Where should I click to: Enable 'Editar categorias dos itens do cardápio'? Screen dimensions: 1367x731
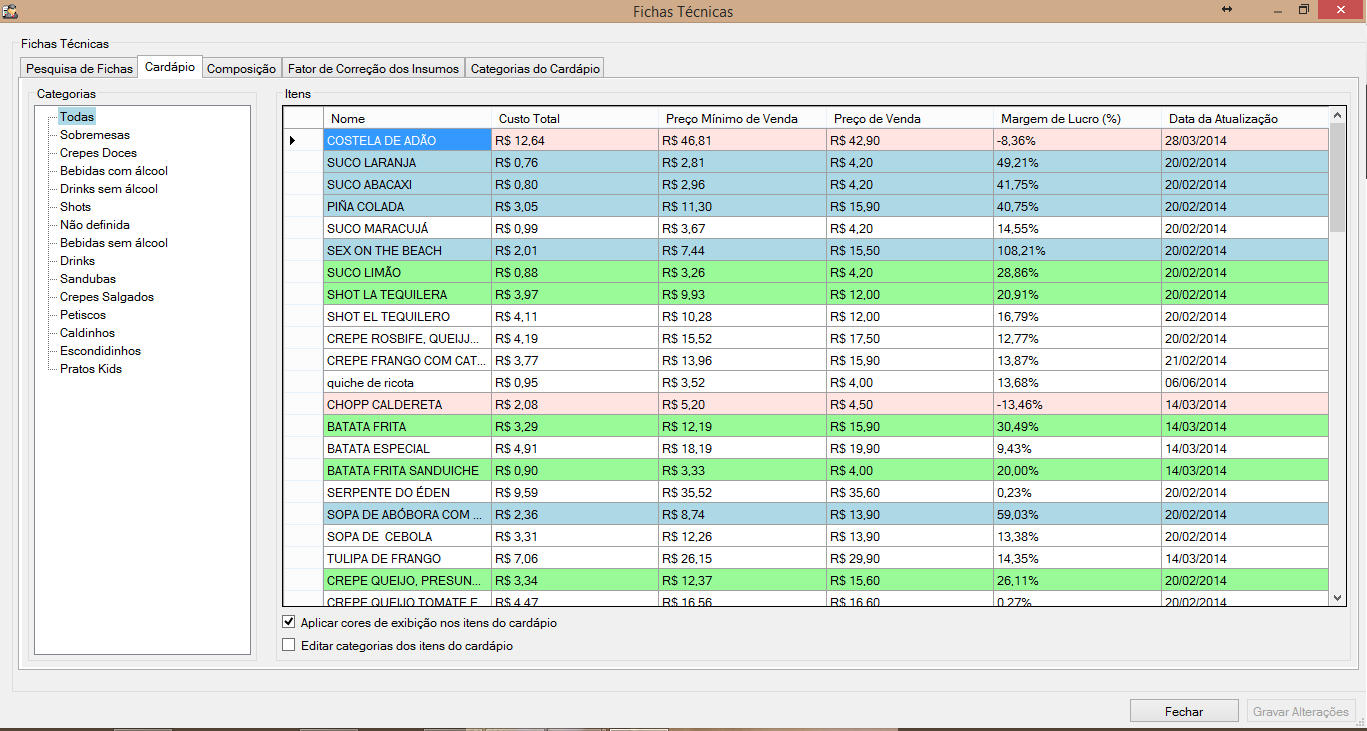(289, 646)
